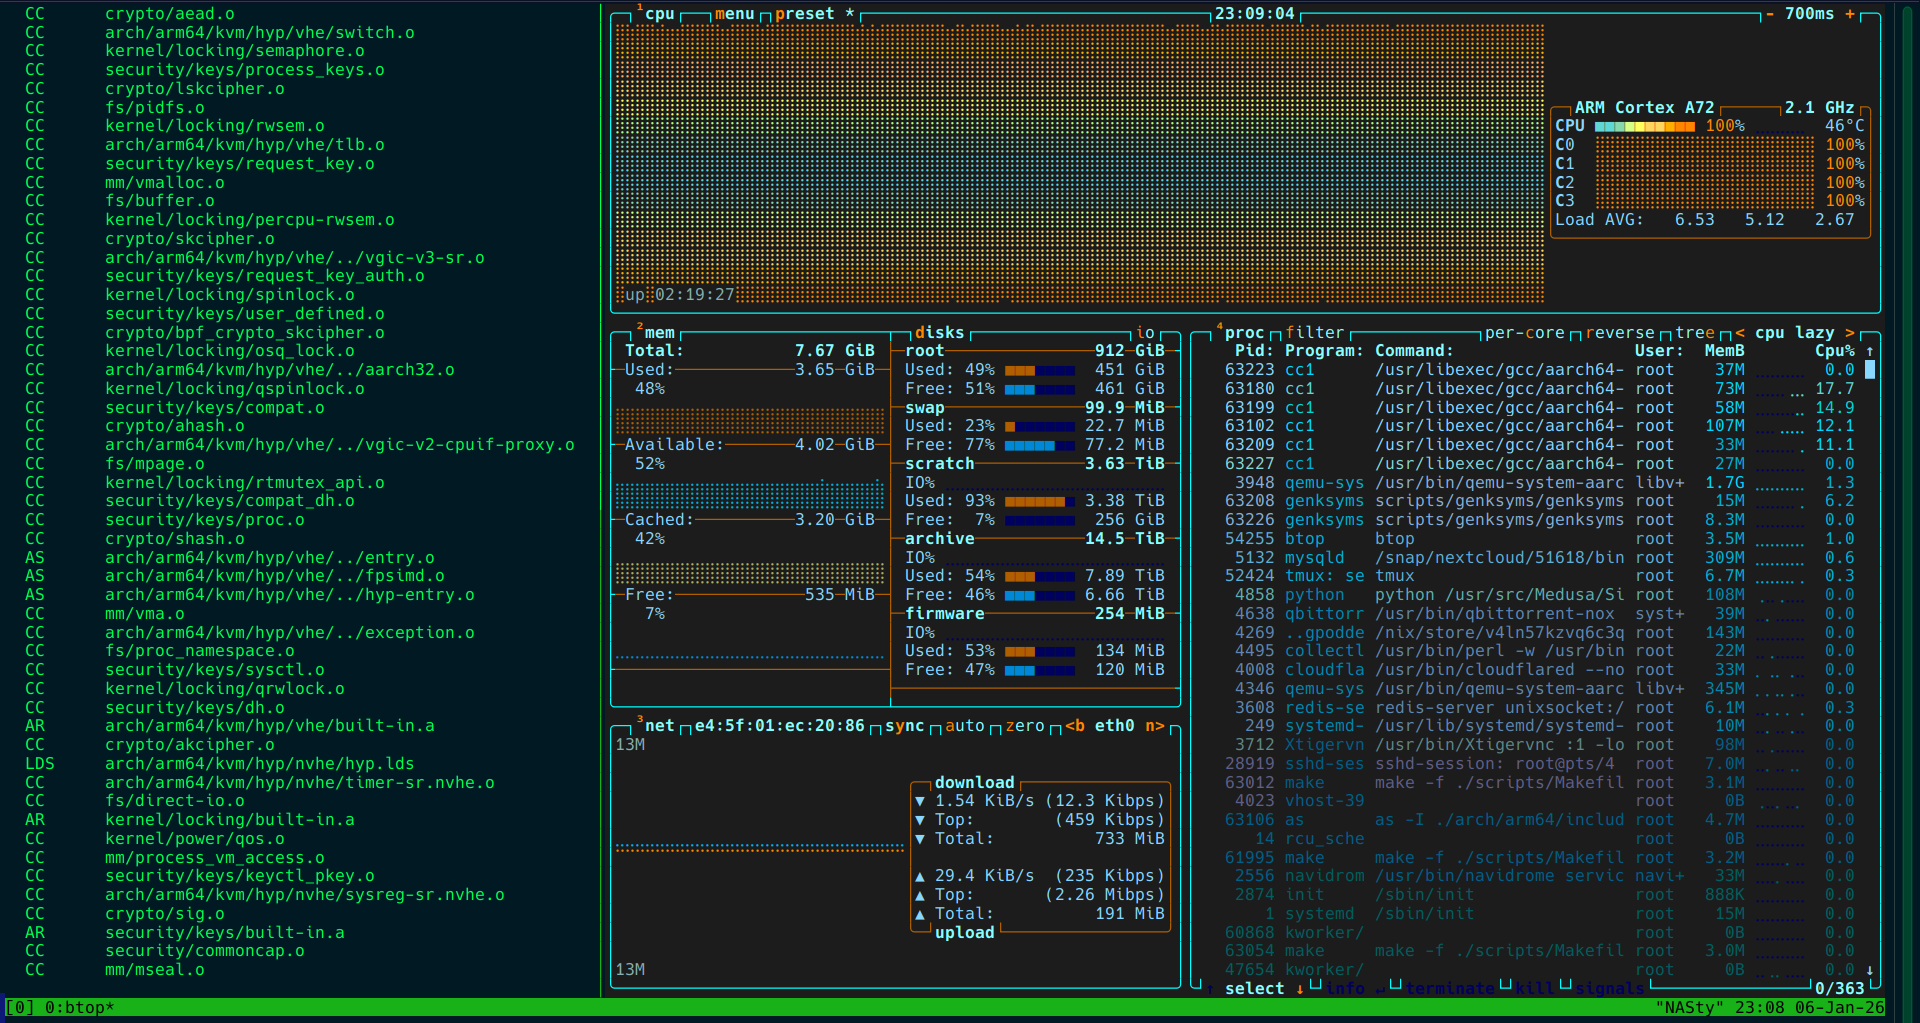
Task: Click the CPU total usage meter bar
Action: [x=1644, y=126]
